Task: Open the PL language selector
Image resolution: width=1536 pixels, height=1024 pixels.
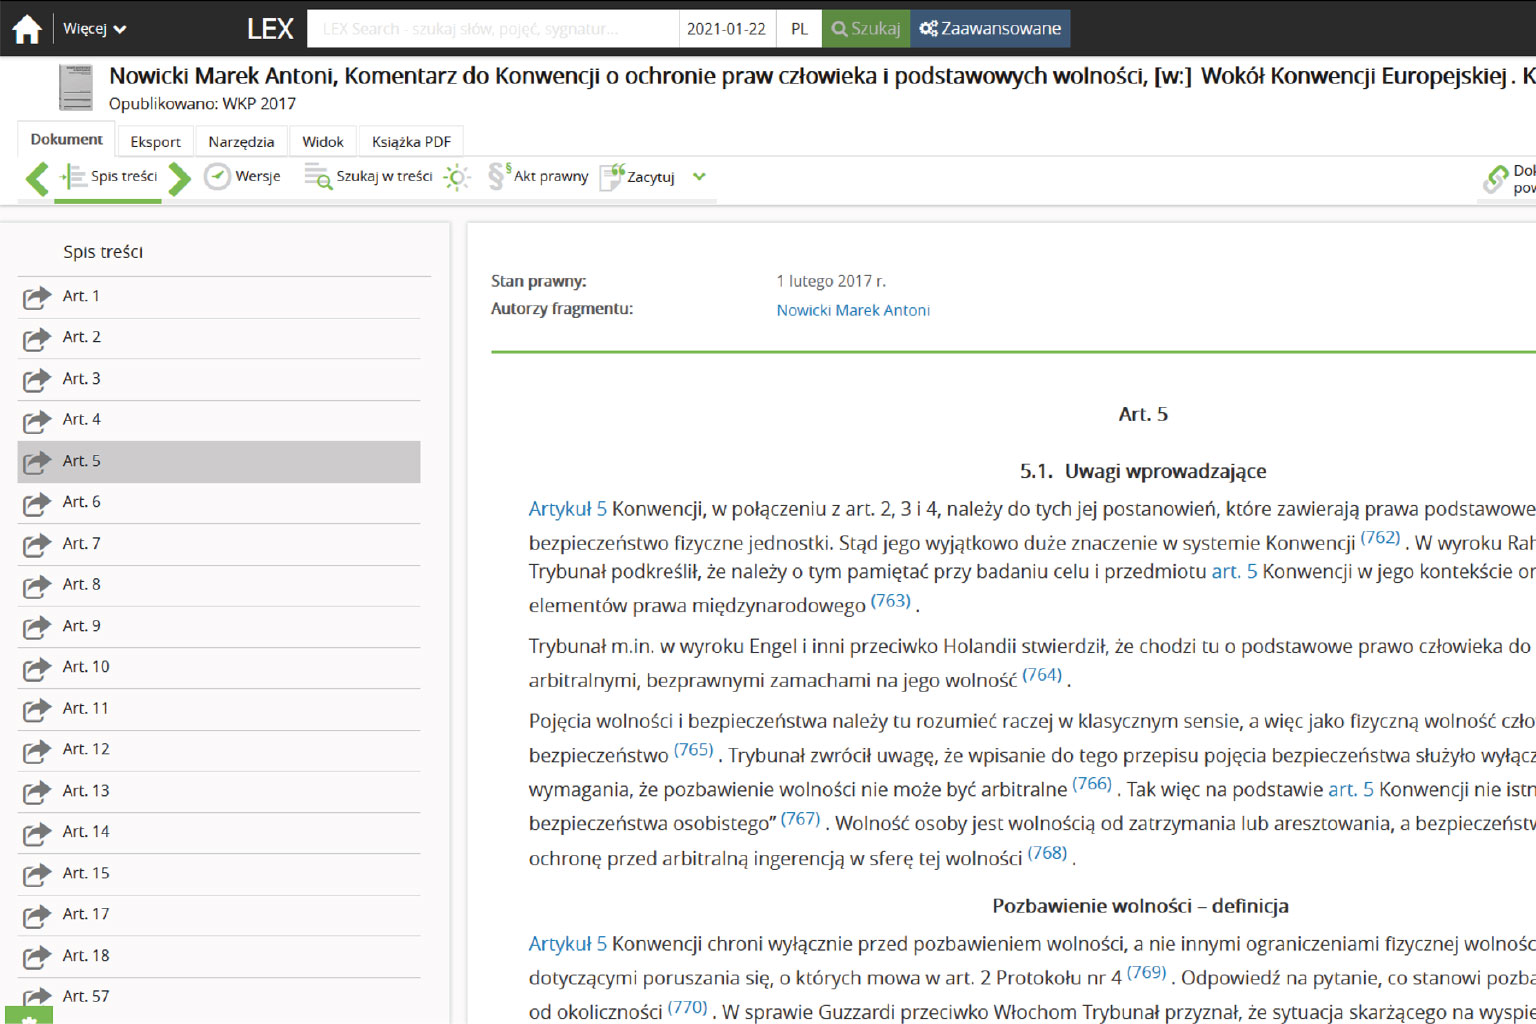Action: point(799,29)
